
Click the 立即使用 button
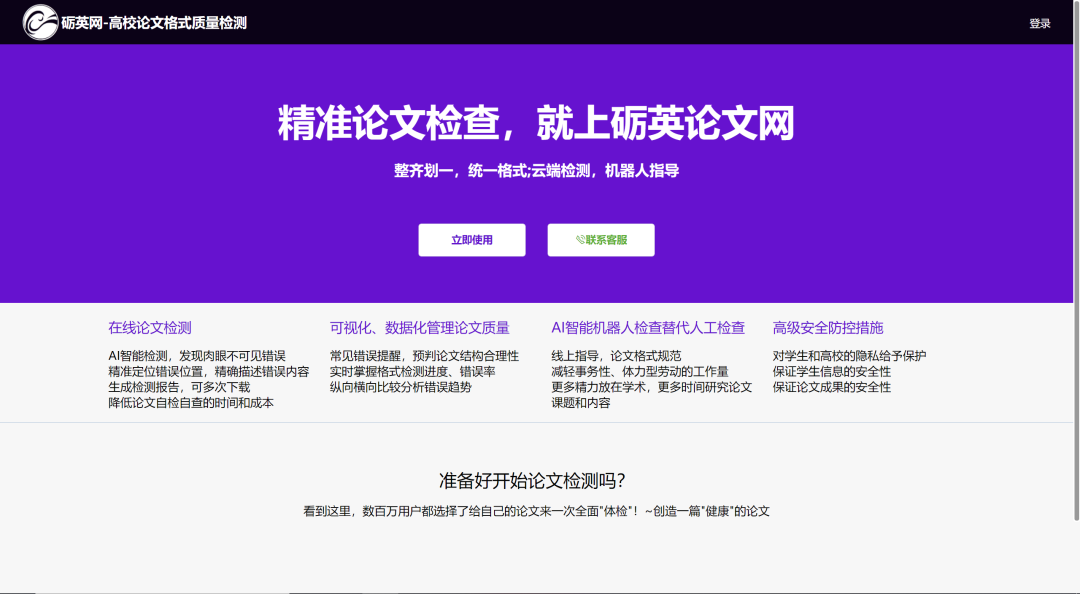point(472,240)
